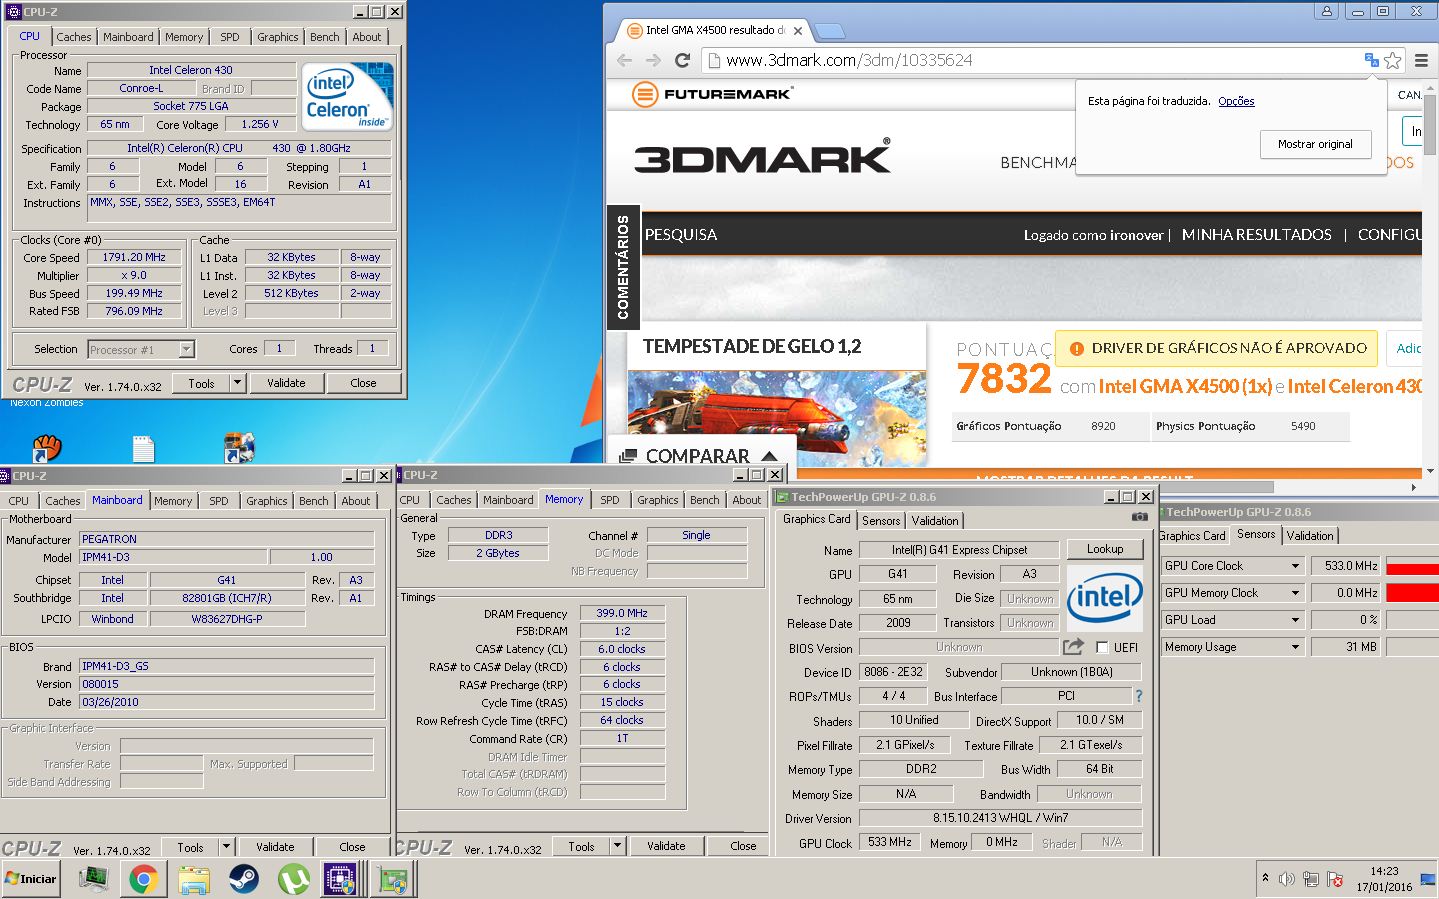1439x899 pixels.
Task: Open the Chrome hamburger menu
Action: coord(1420,60)
